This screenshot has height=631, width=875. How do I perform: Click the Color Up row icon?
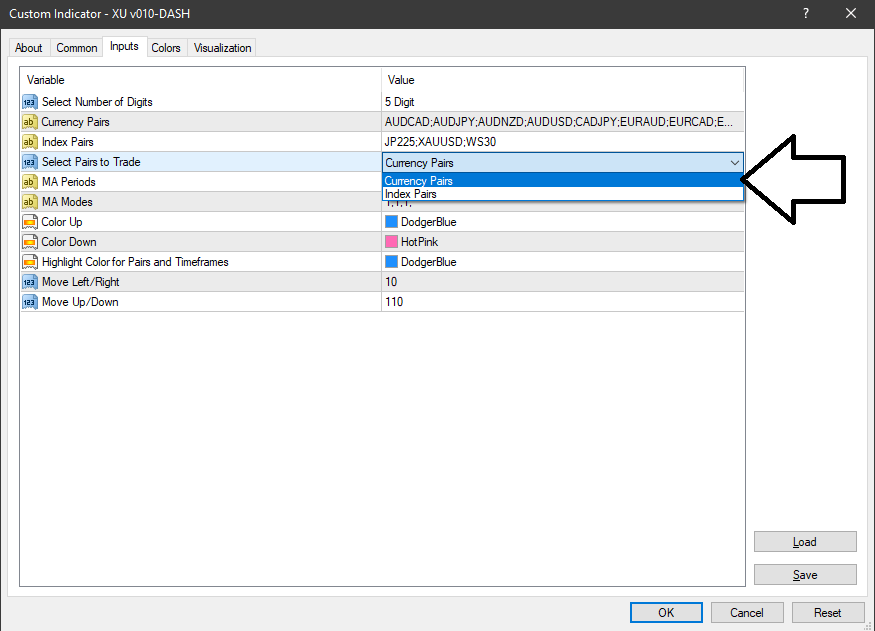coord(29,222)
